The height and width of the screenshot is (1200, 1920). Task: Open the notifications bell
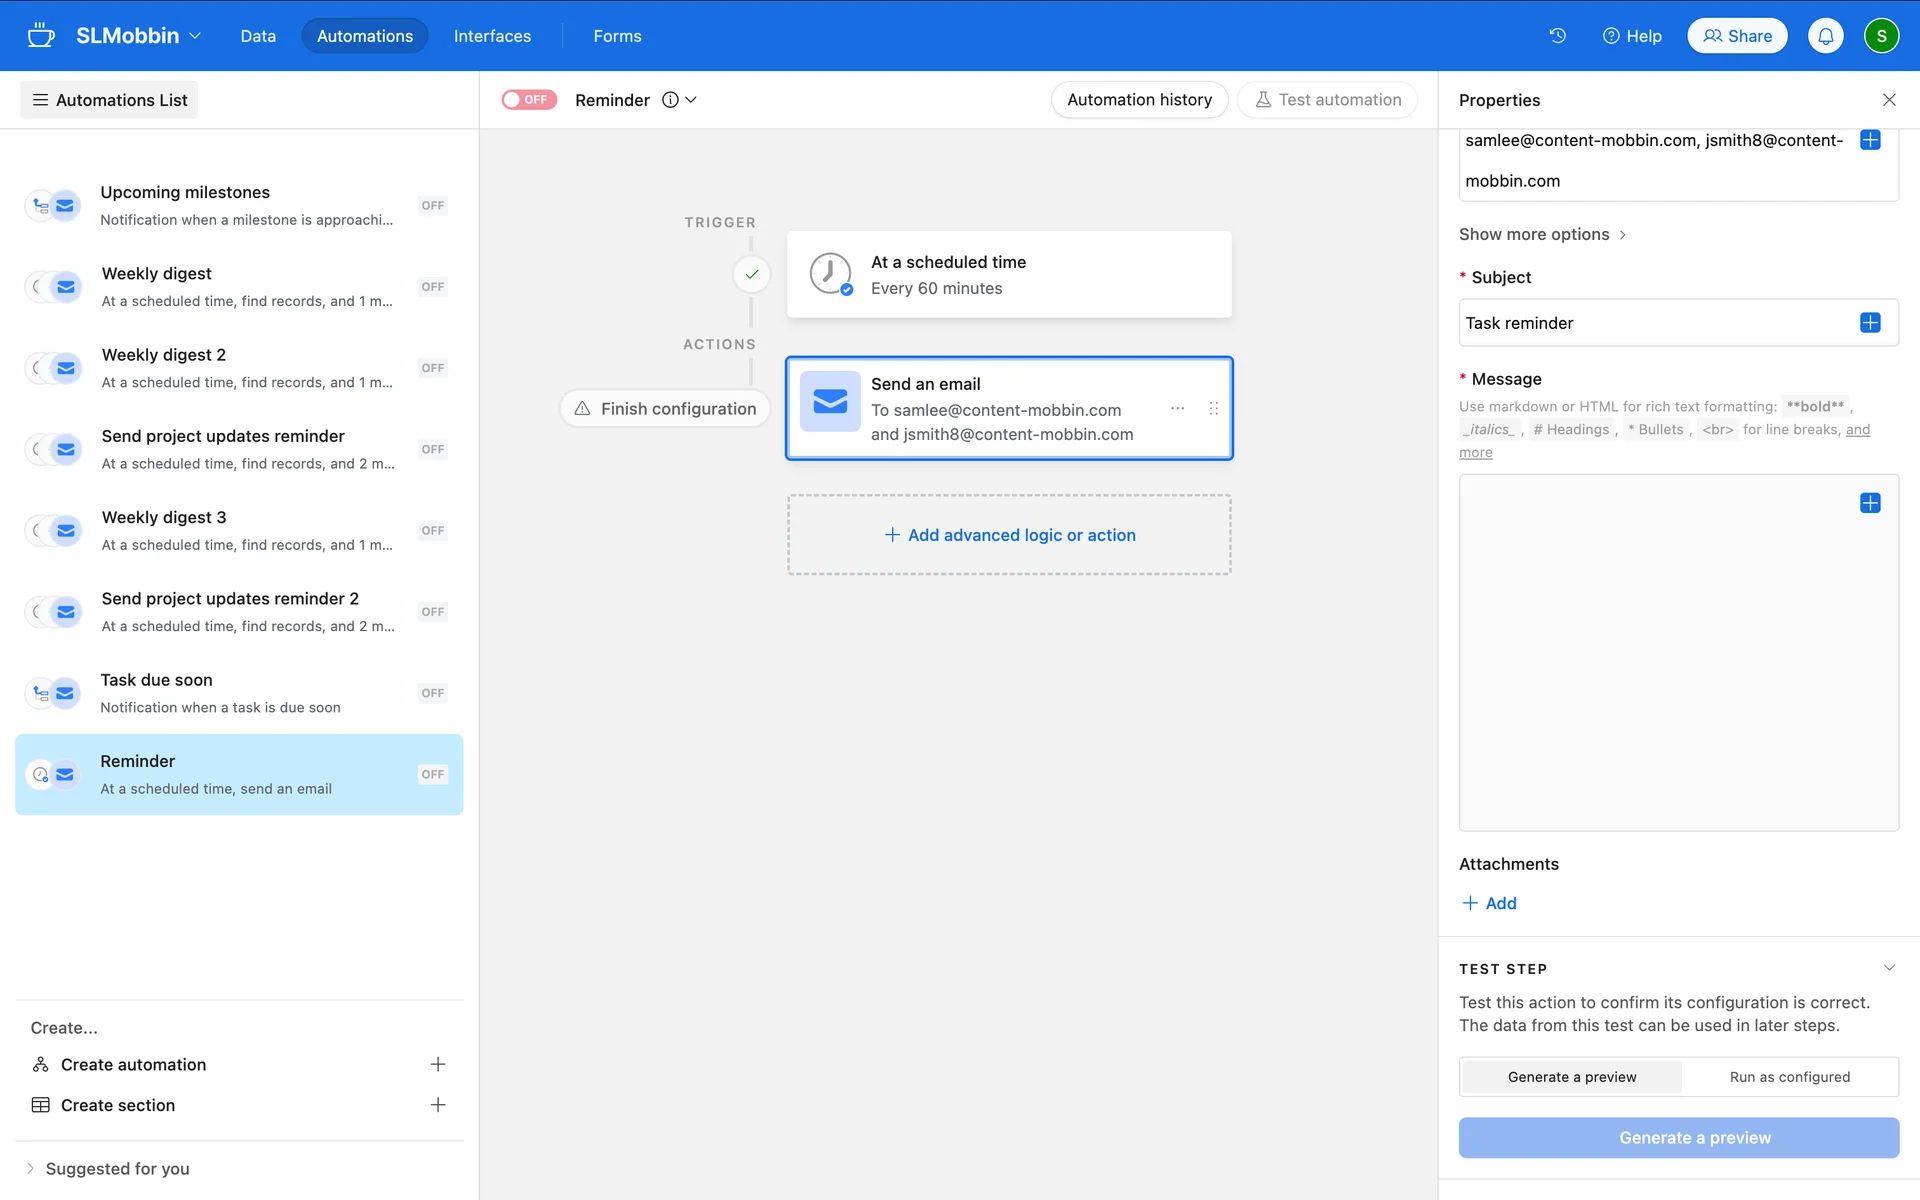pyautogui.click(x=1825, y=36)
